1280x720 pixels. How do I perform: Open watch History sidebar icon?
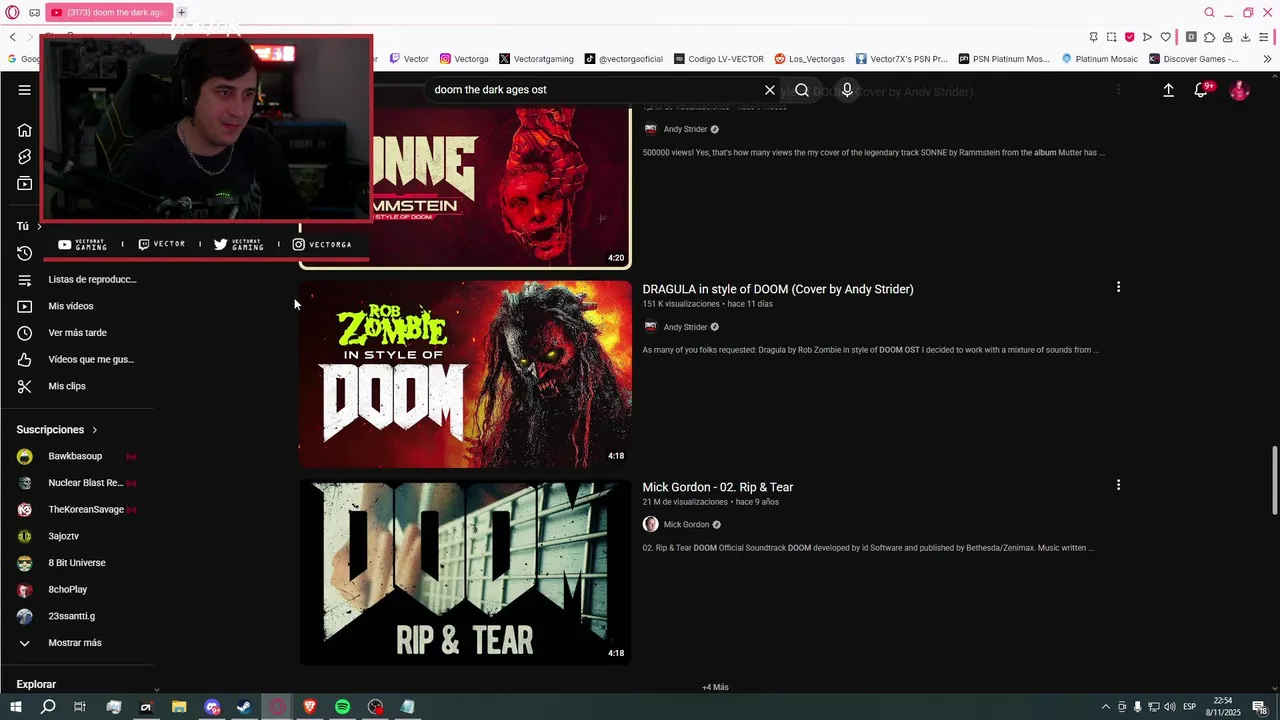click(24, 253)
